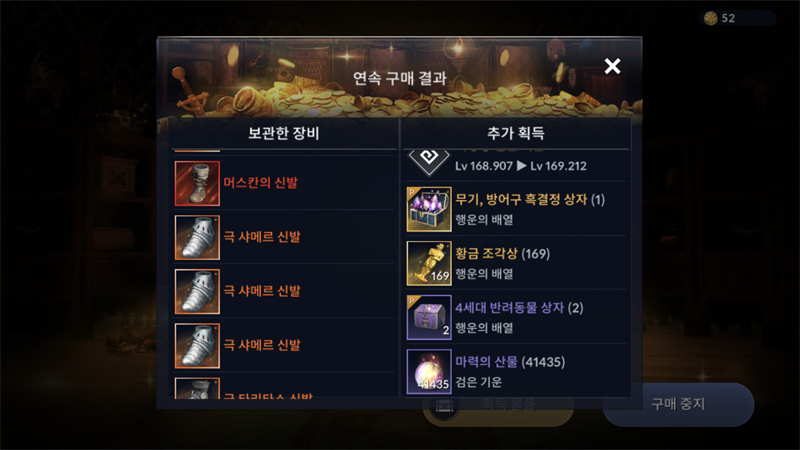
Task: Select the third 극 샤메르 신발 icon
Action: point(197,345)
